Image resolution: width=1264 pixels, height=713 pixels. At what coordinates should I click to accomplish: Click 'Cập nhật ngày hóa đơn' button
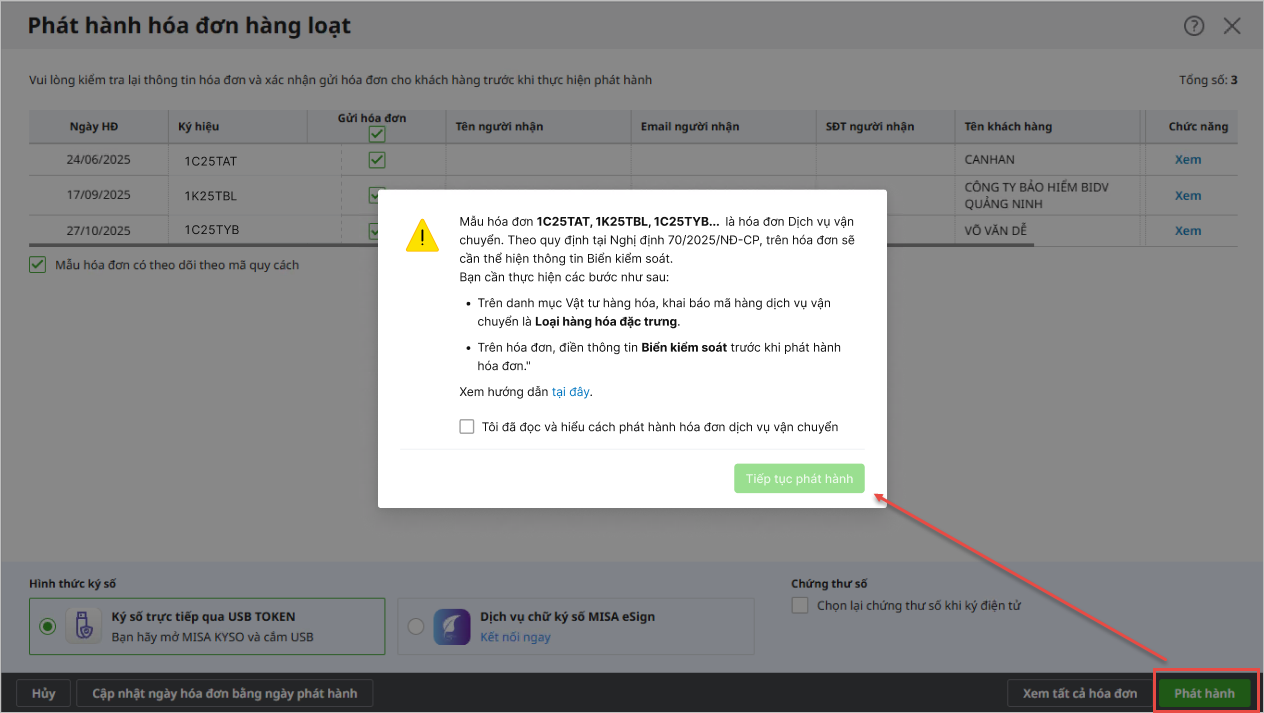(224, 693)
